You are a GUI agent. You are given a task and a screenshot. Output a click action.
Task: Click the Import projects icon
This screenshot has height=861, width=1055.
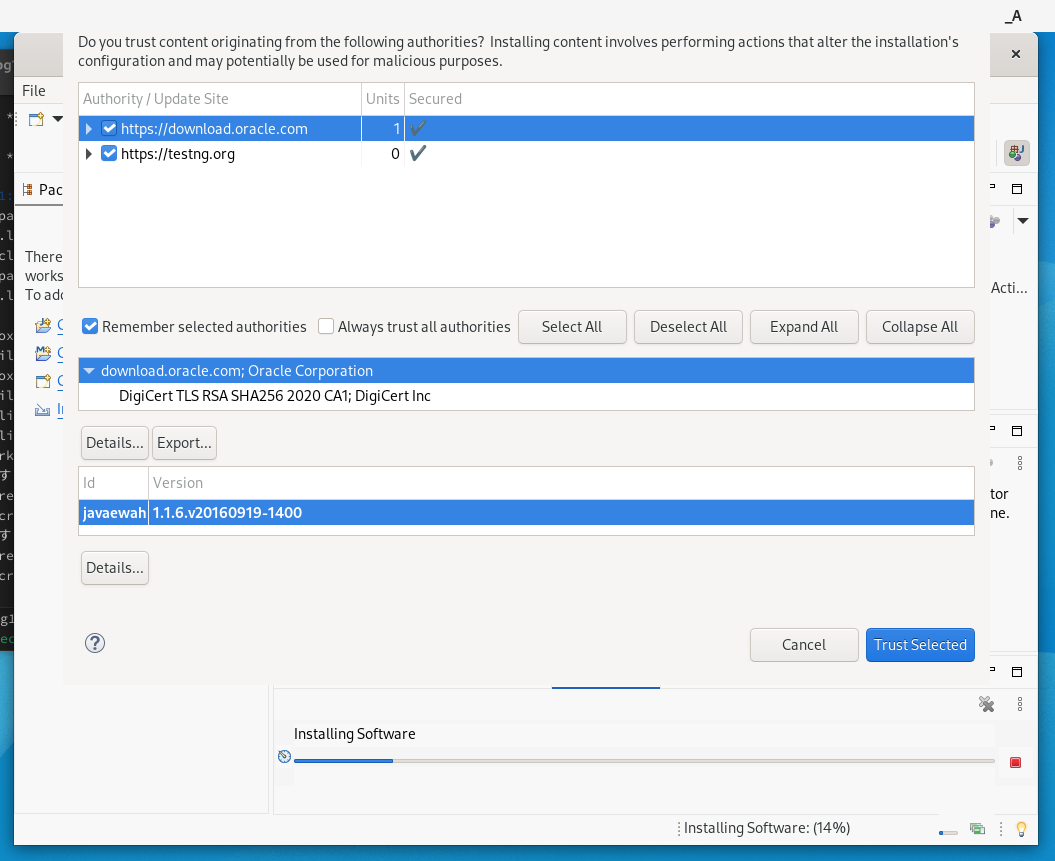click(42, 410)
